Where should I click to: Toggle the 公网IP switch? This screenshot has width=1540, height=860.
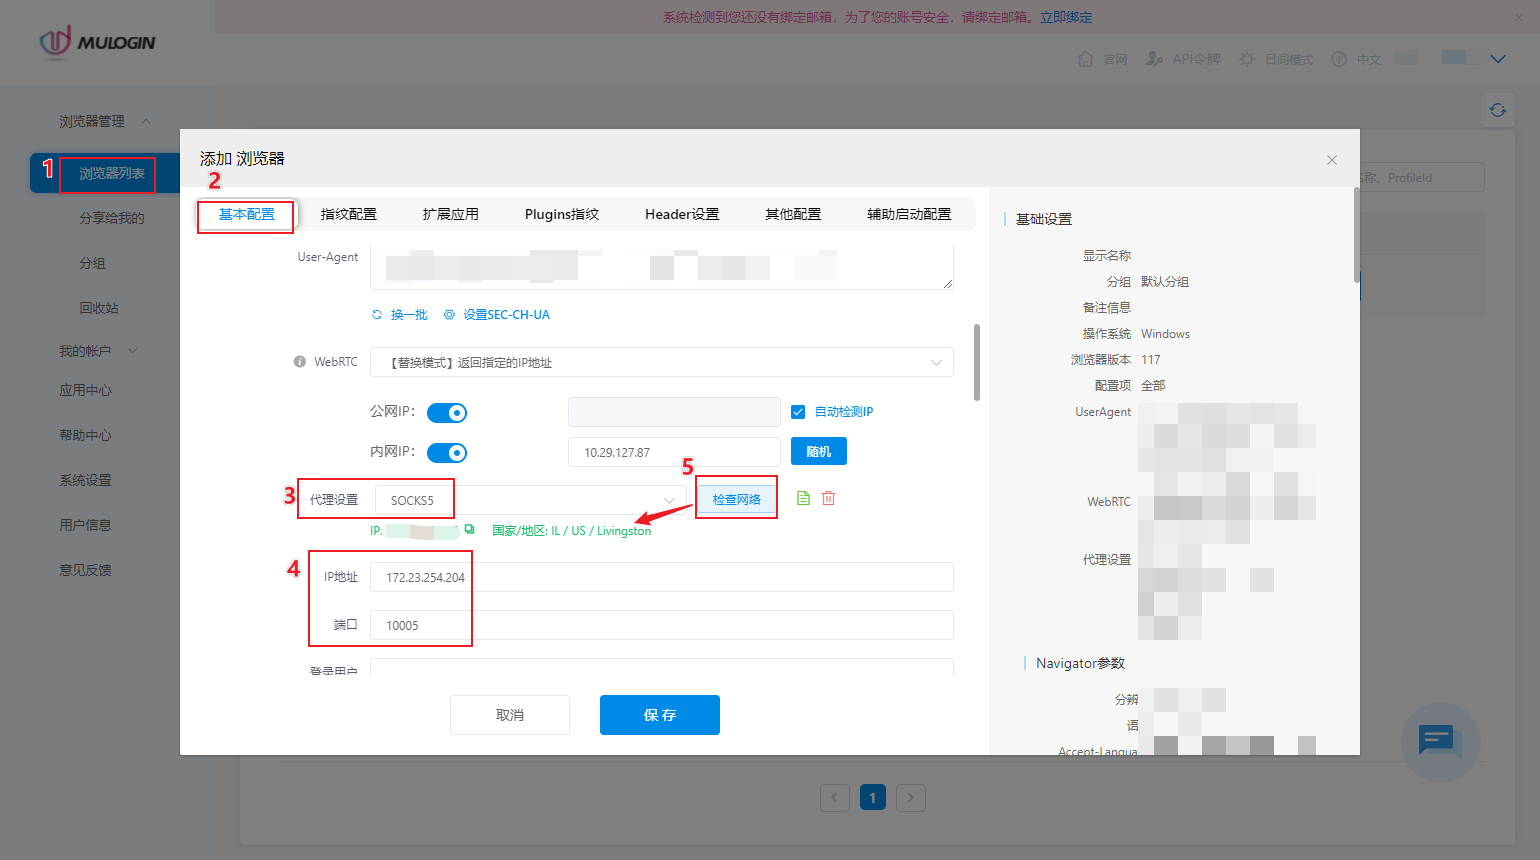point(447,413)
